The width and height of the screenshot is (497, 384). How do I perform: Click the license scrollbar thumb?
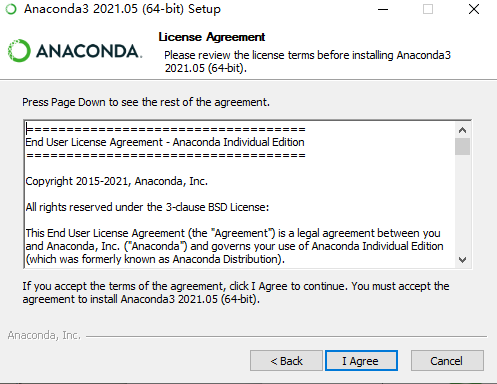coord(462,146)
